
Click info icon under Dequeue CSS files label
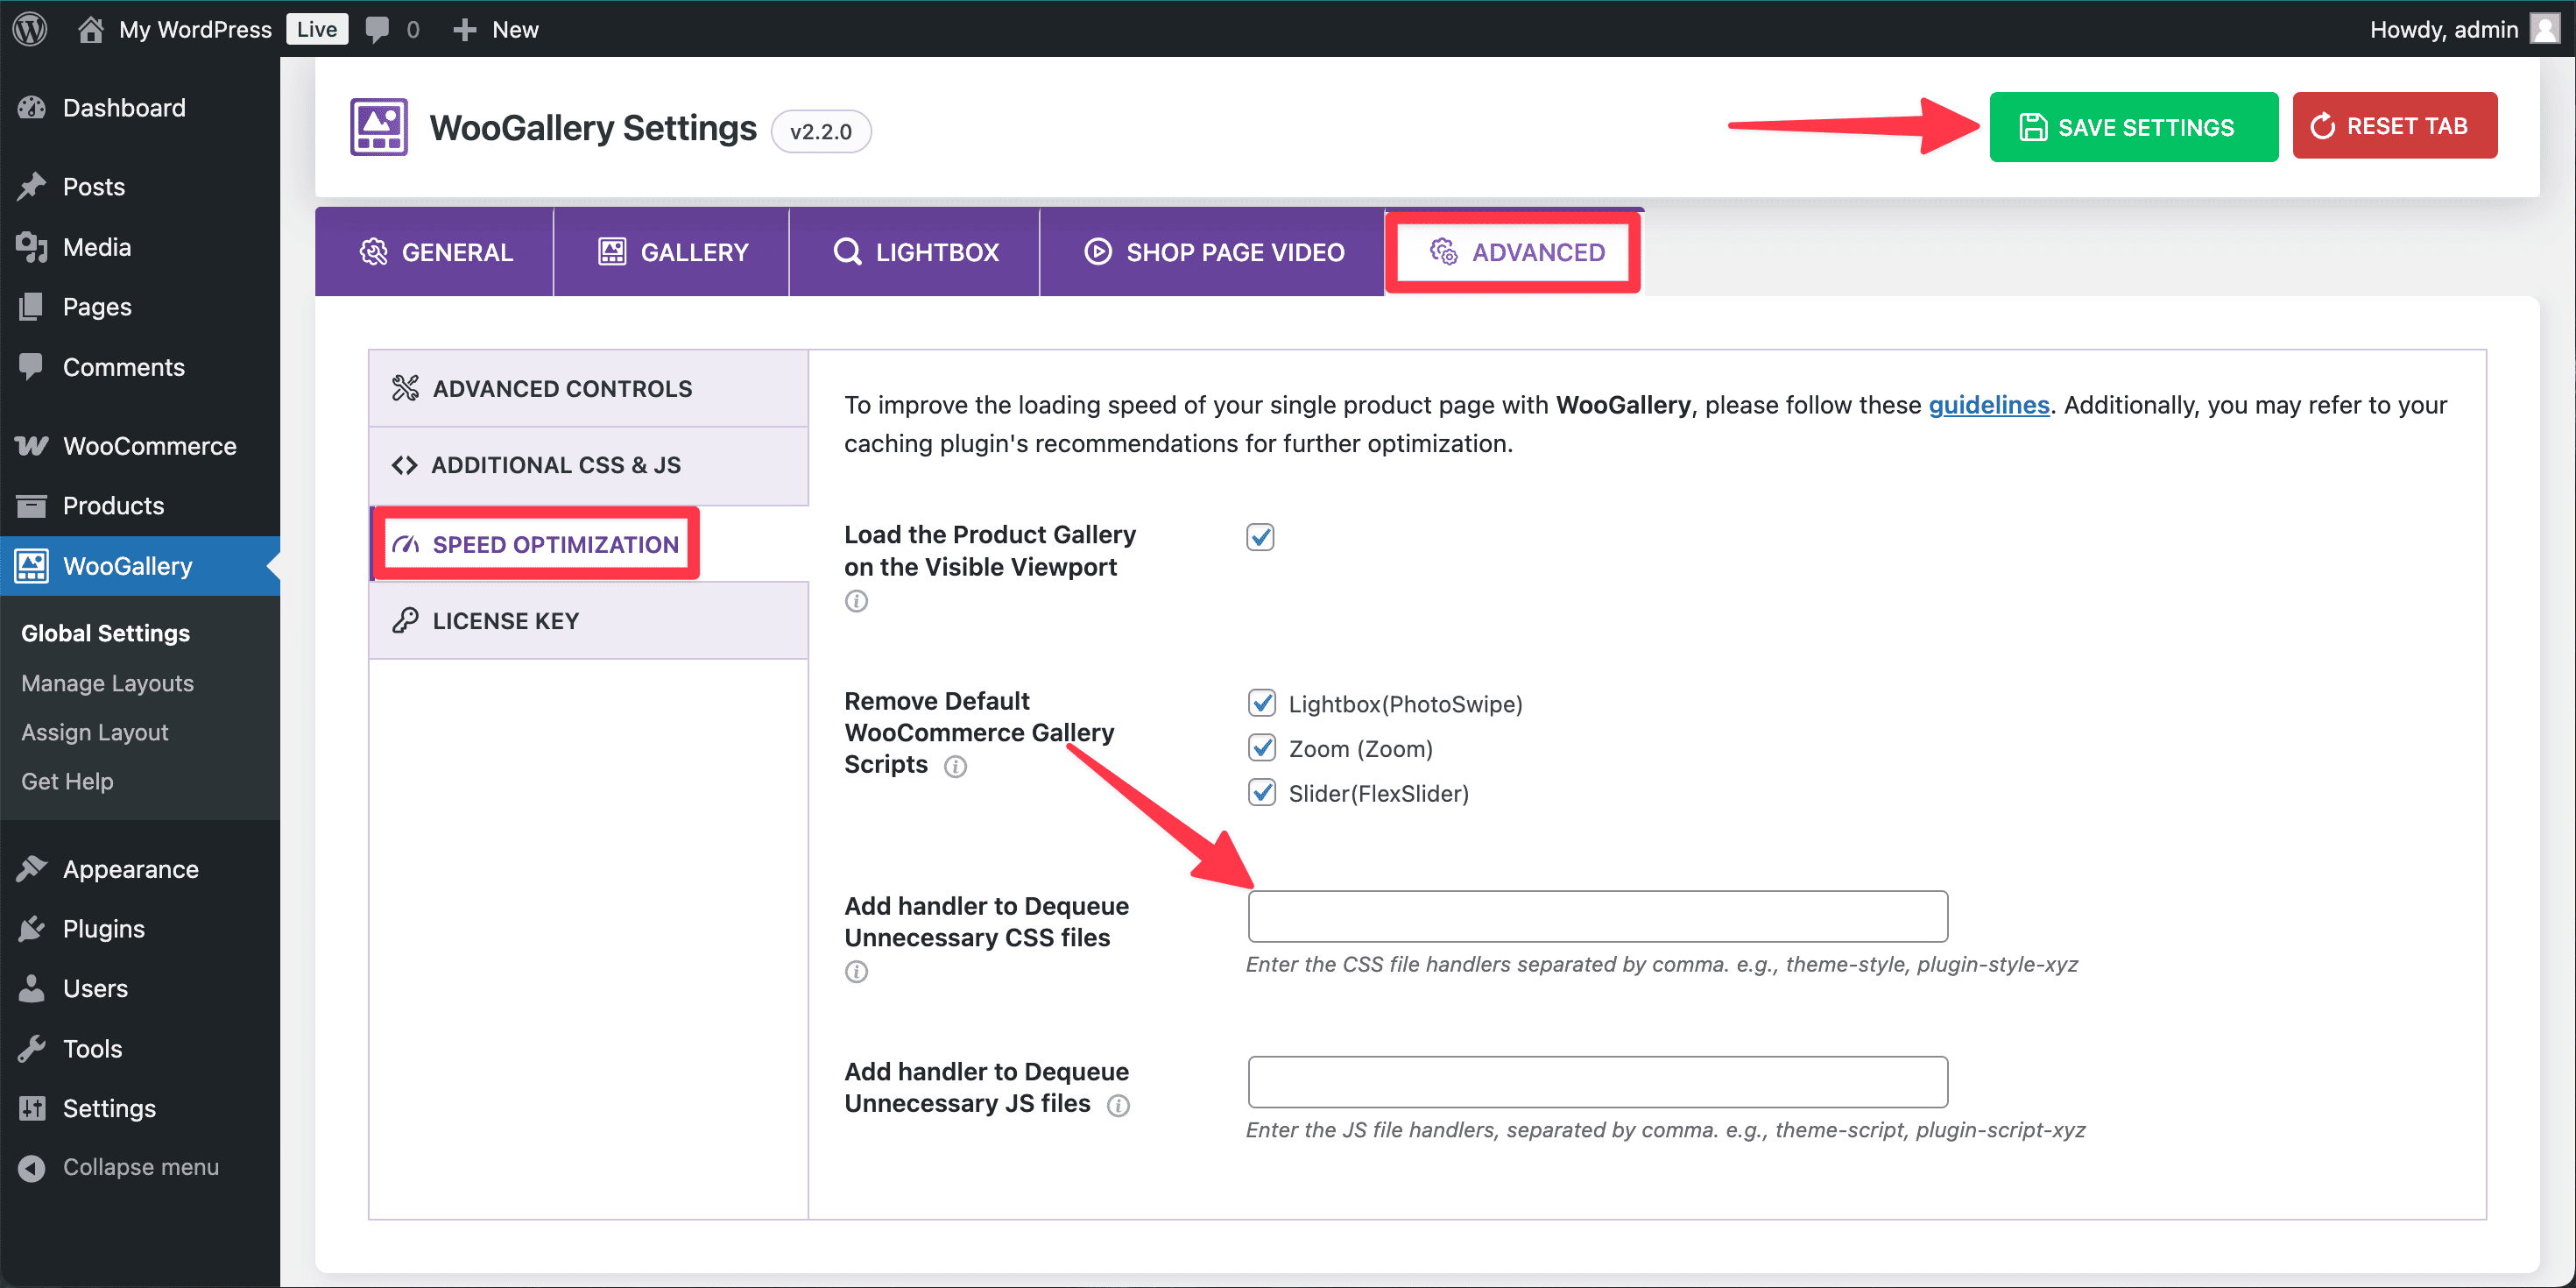click(x=856, y=971)
